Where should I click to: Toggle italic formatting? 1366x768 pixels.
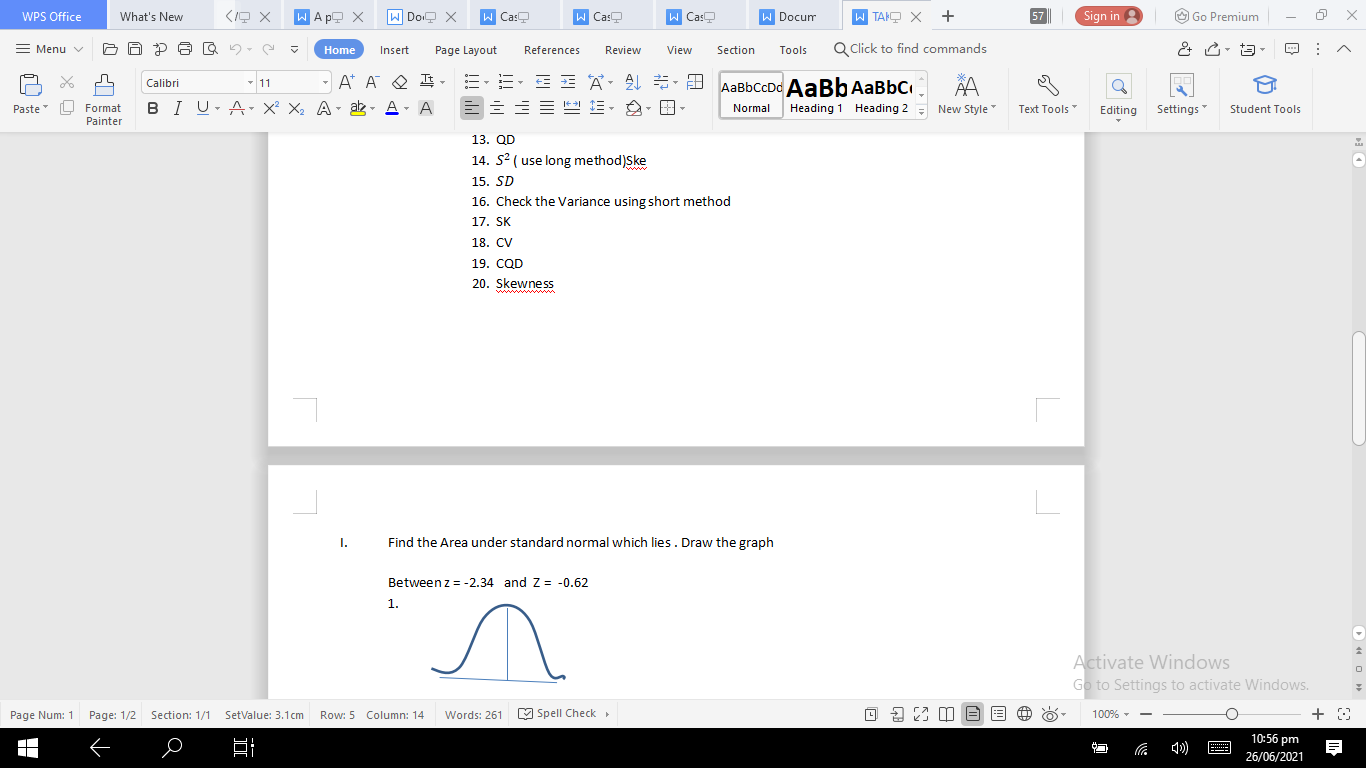point(177,108)
